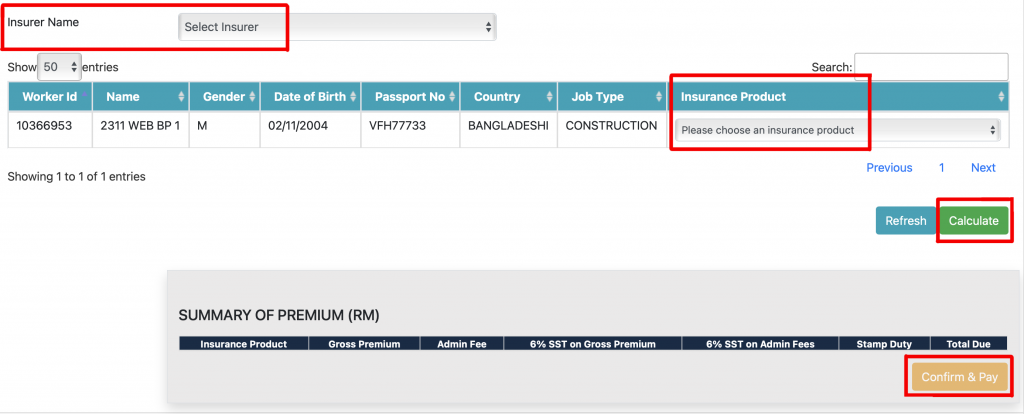Sort table by Insurance Product column
This screenshot has width=1024, height=414.
tap(838, 97)
